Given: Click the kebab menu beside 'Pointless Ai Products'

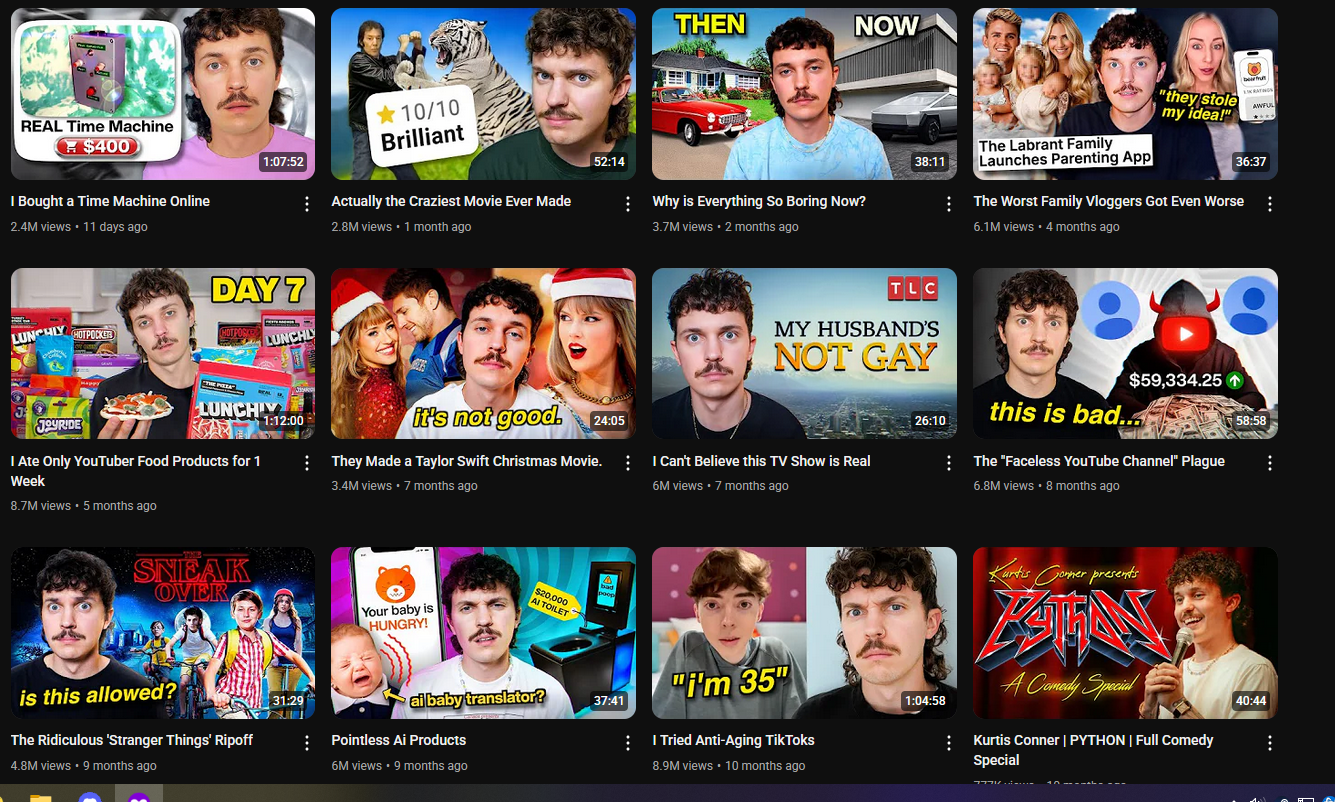Looking at the screenshot, I should click(x=628, y=743).
